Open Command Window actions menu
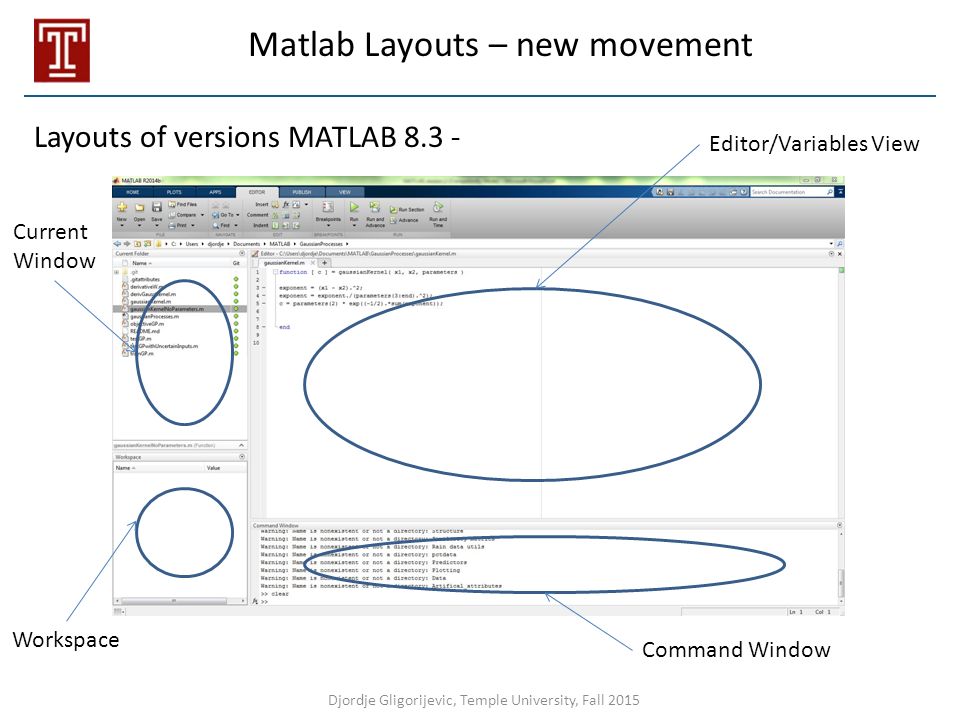Screen dimensions: 960x720 pos(839,525)
